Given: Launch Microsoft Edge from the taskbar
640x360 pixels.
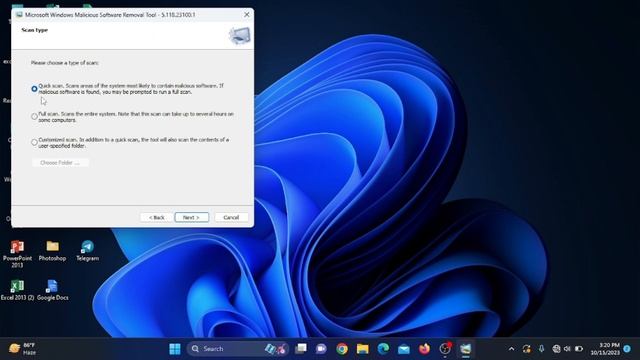Looking at the screenshot, I should [x=383, y=349].
